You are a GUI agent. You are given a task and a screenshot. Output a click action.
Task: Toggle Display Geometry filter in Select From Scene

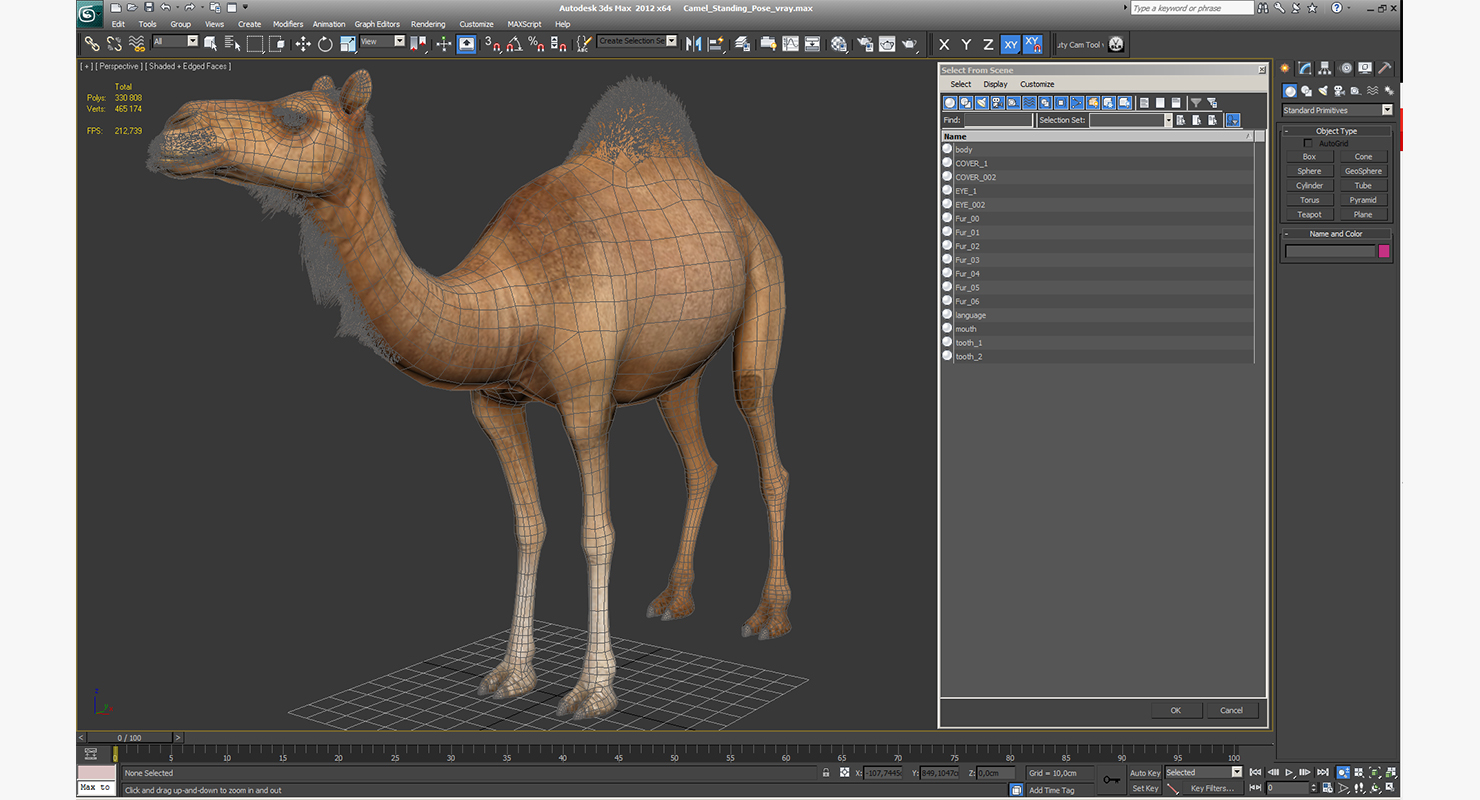(950, 103)
